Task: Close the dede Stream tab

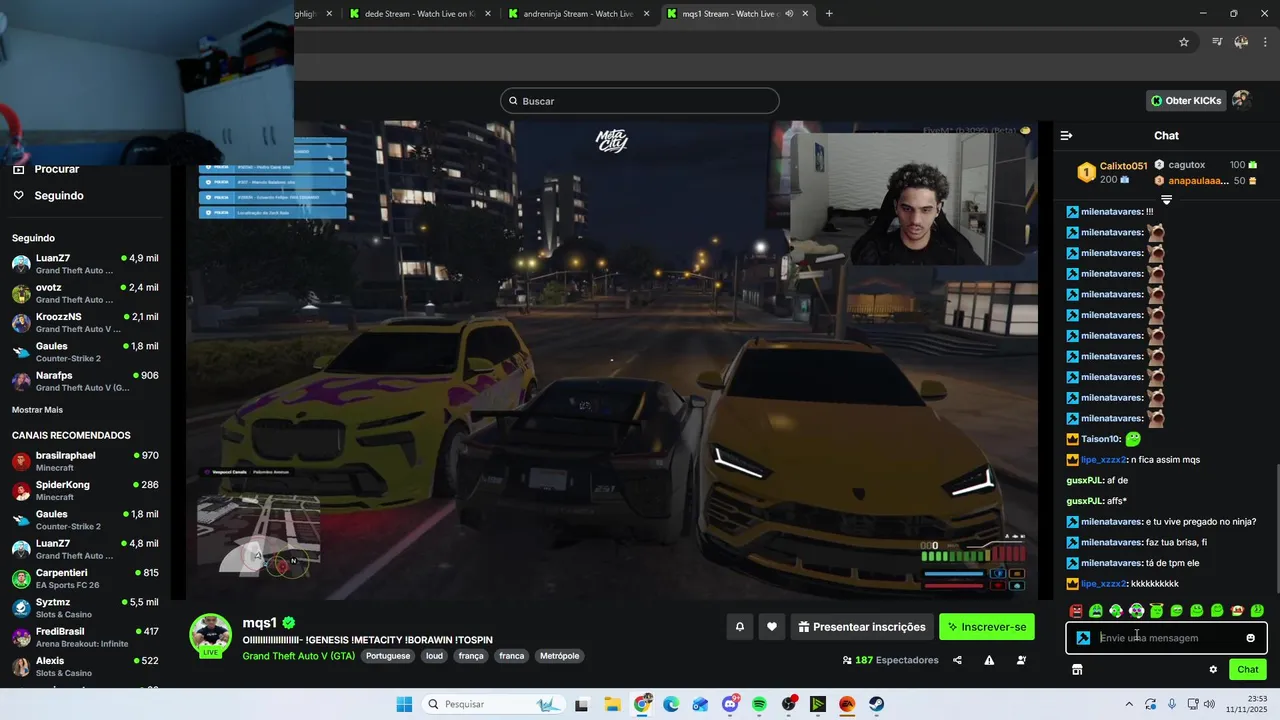Action: (488, 14)
